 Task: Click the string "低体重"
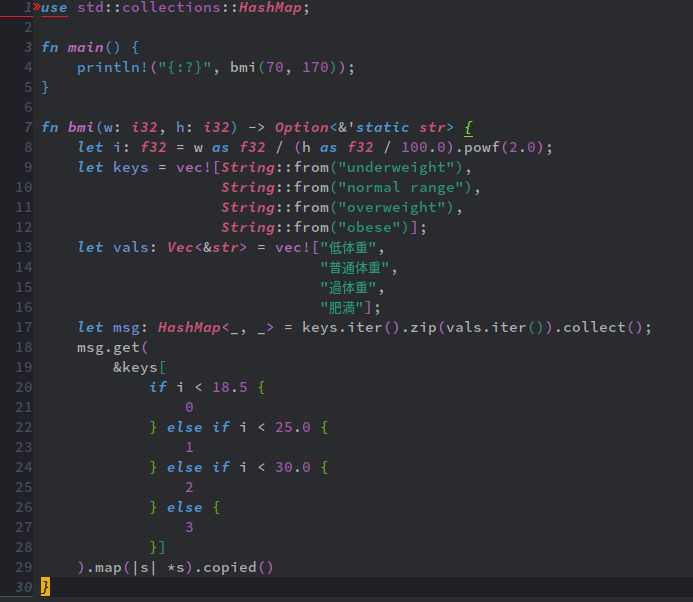[348, 248]
